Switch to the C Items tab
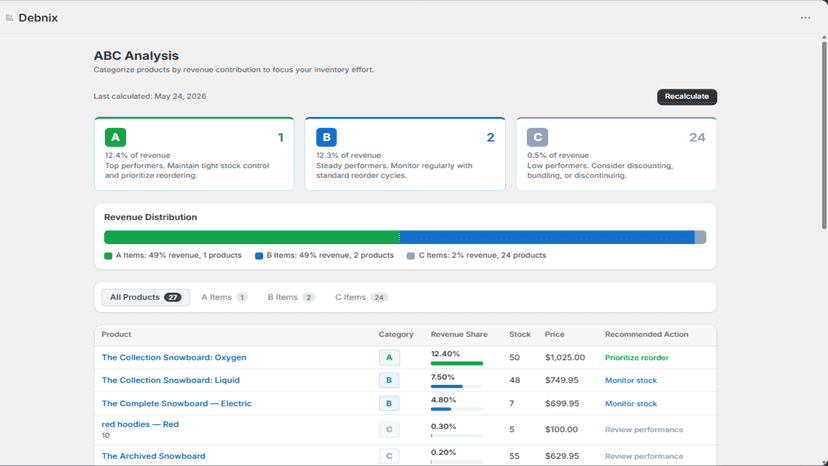The width and height of the screenshot is (828, 466). pos(361,297)
